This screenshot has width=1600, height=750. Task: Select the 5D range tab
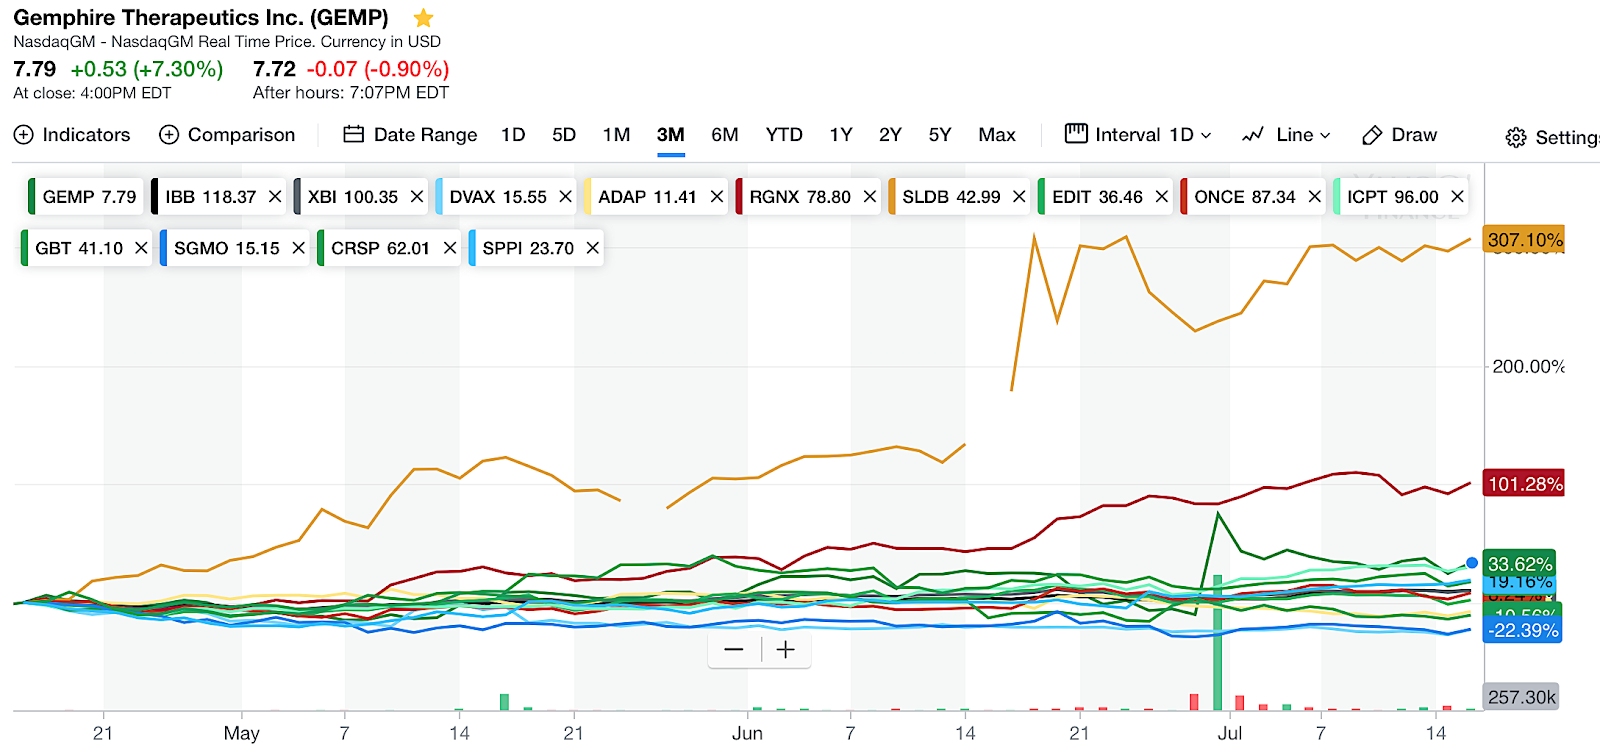(564, 135)
